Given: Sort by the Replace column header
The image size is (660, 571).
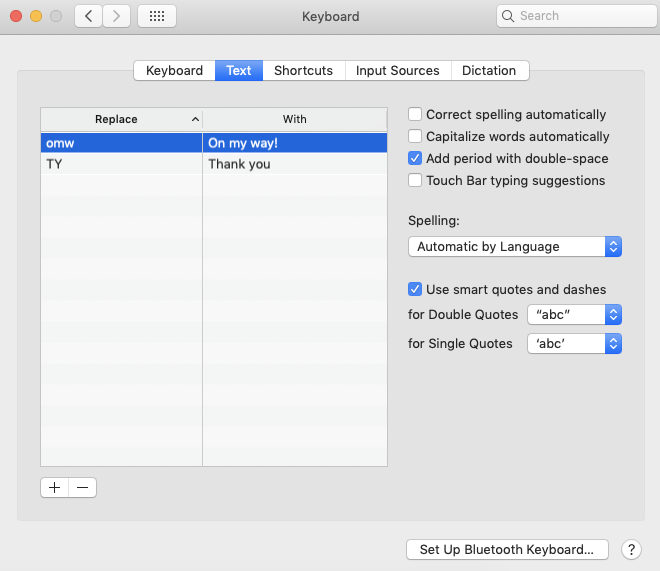Looking at the screenshot, I should (x=121, y=119).
